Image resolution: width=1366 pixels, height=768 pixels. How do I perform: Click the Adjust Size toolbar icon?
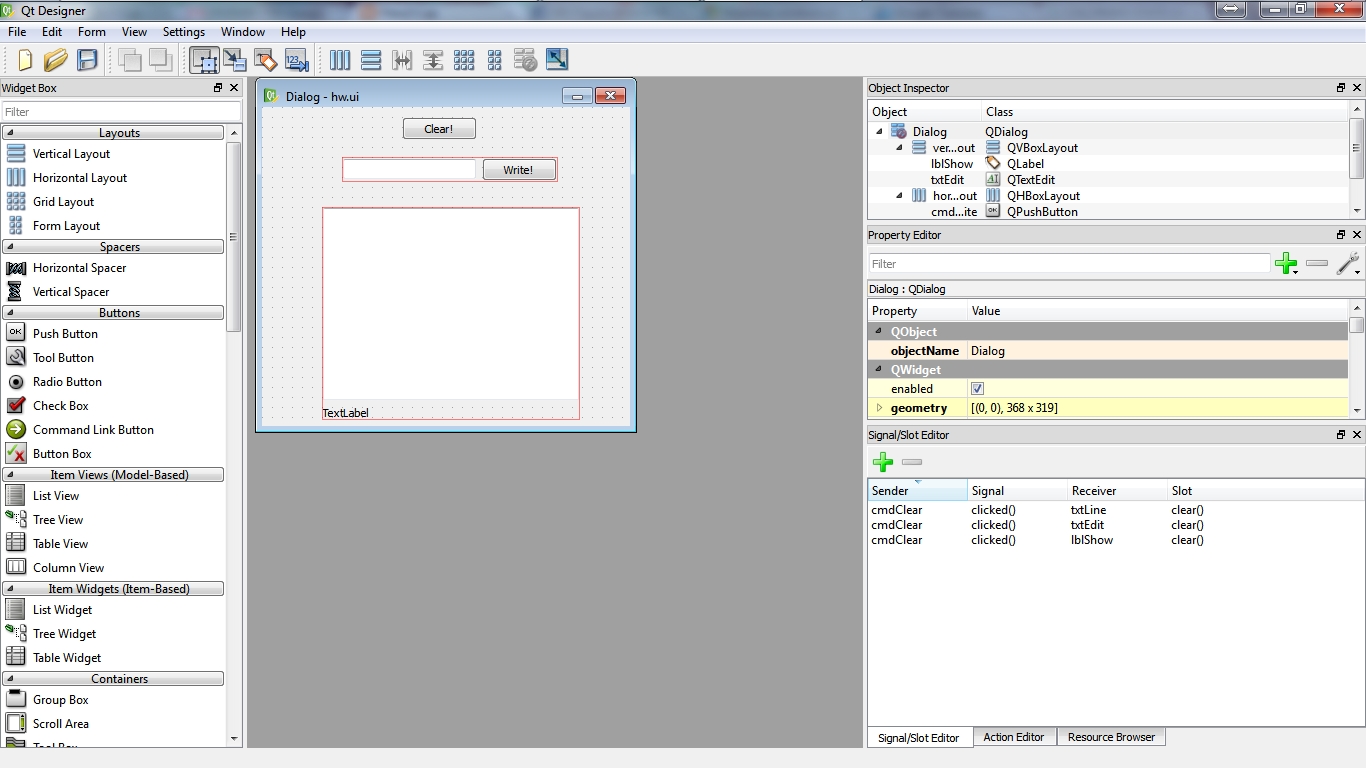pyautogui.click(x=556, y=60)
